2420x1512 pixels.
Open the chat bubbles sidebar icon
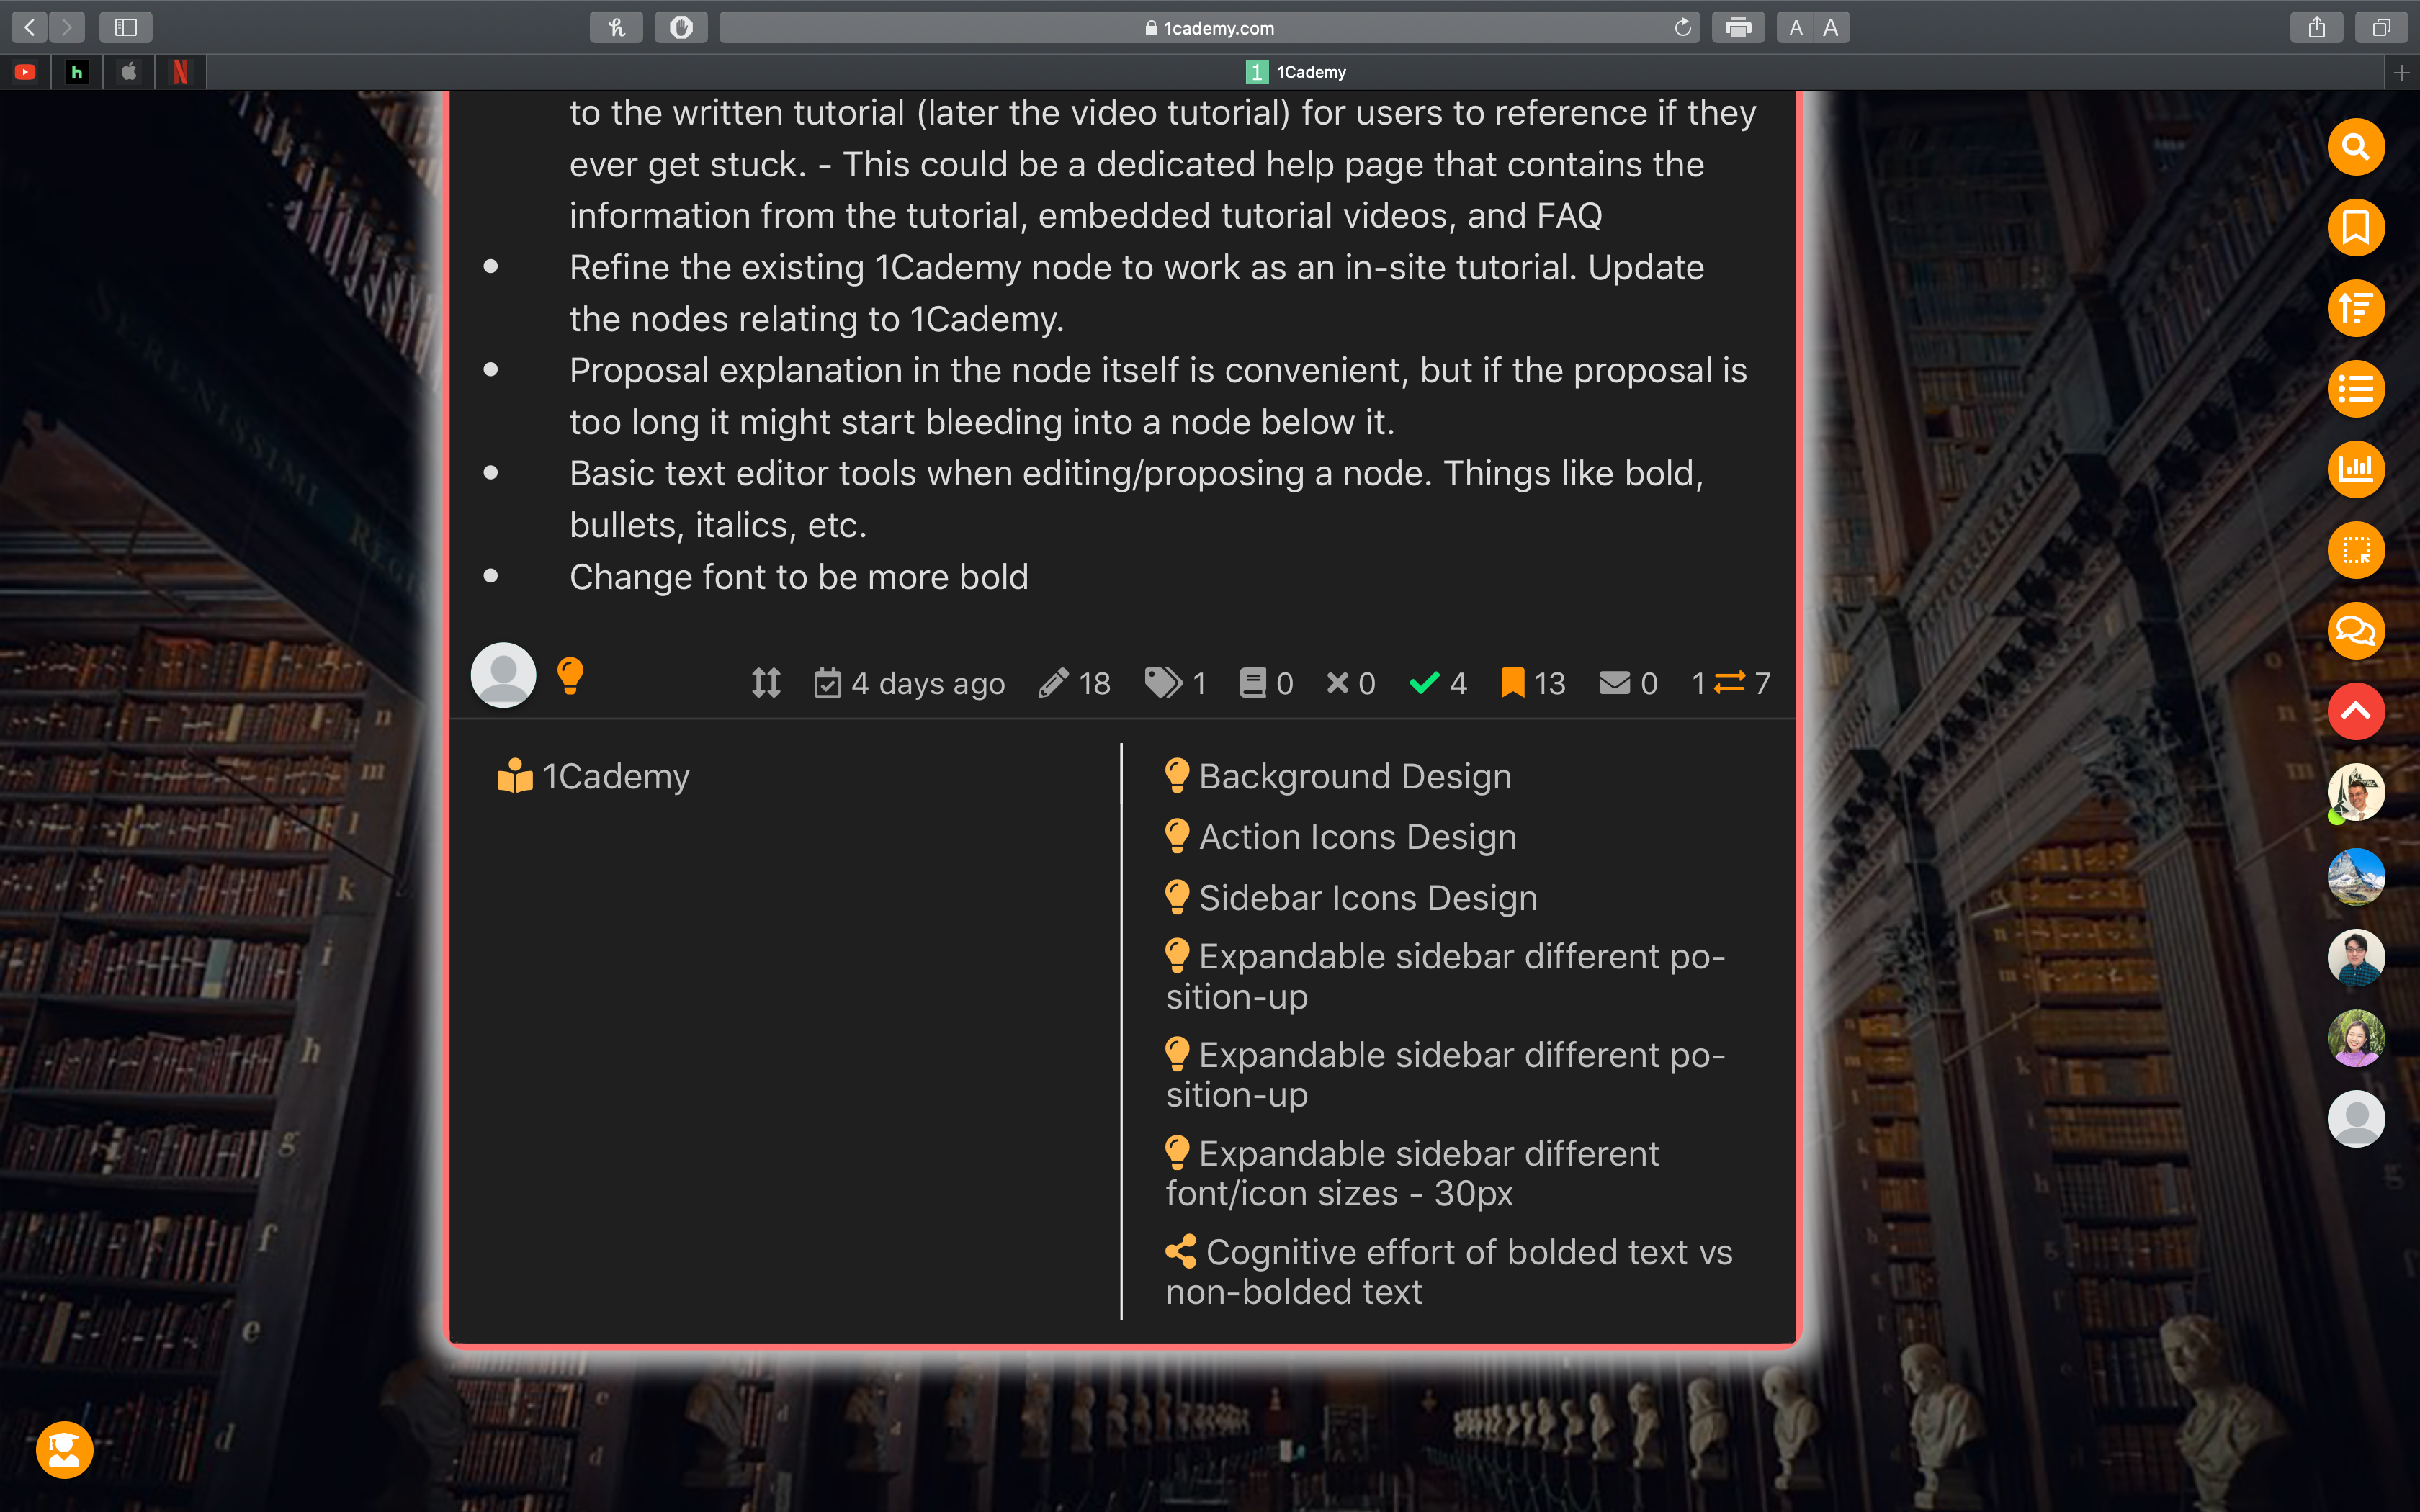pyautogui.click(x=2355, y=631)
